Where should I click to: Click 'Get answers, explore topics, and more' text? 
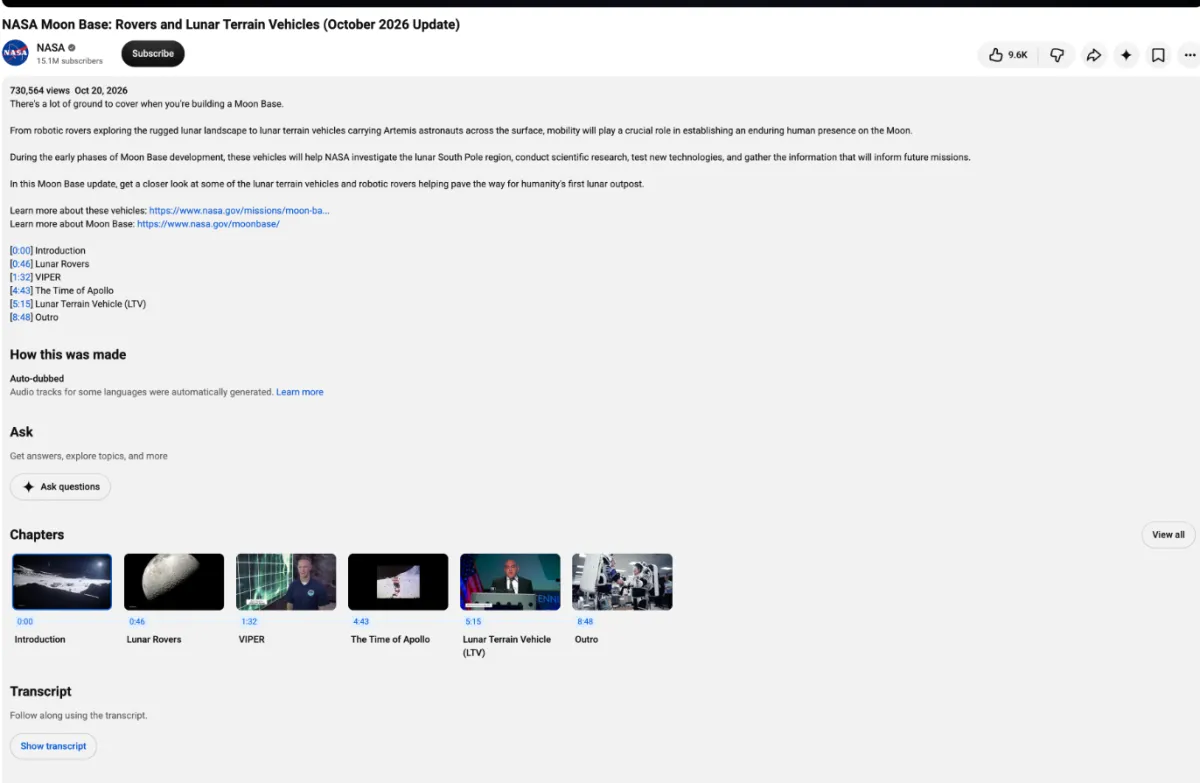pyautogui.click(x=89, y=456)
